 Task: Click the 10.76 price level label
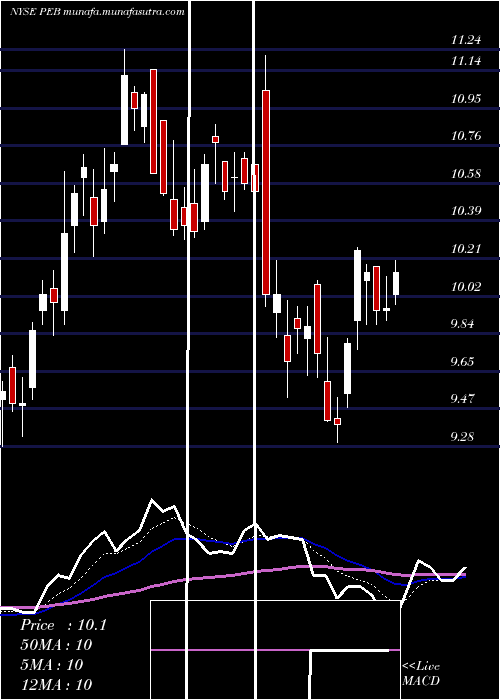coord(466,136)
